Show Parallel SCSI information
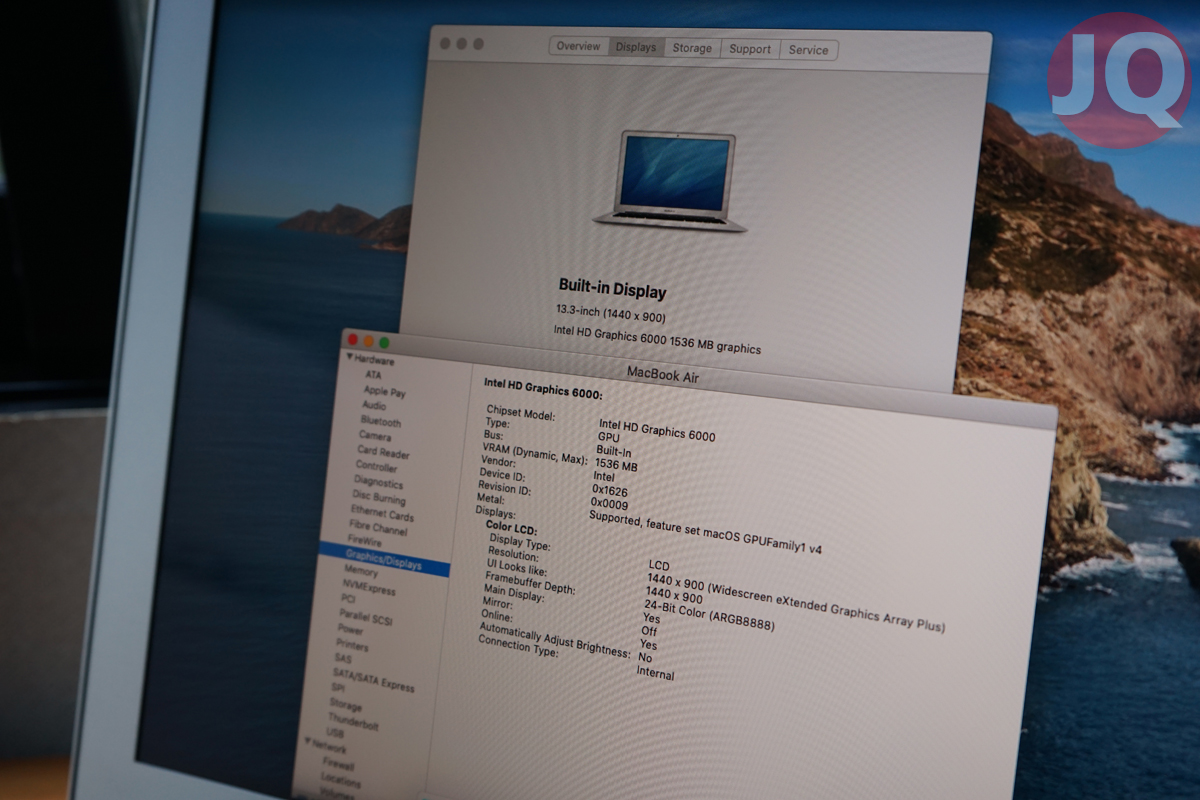 pos(366,618)
